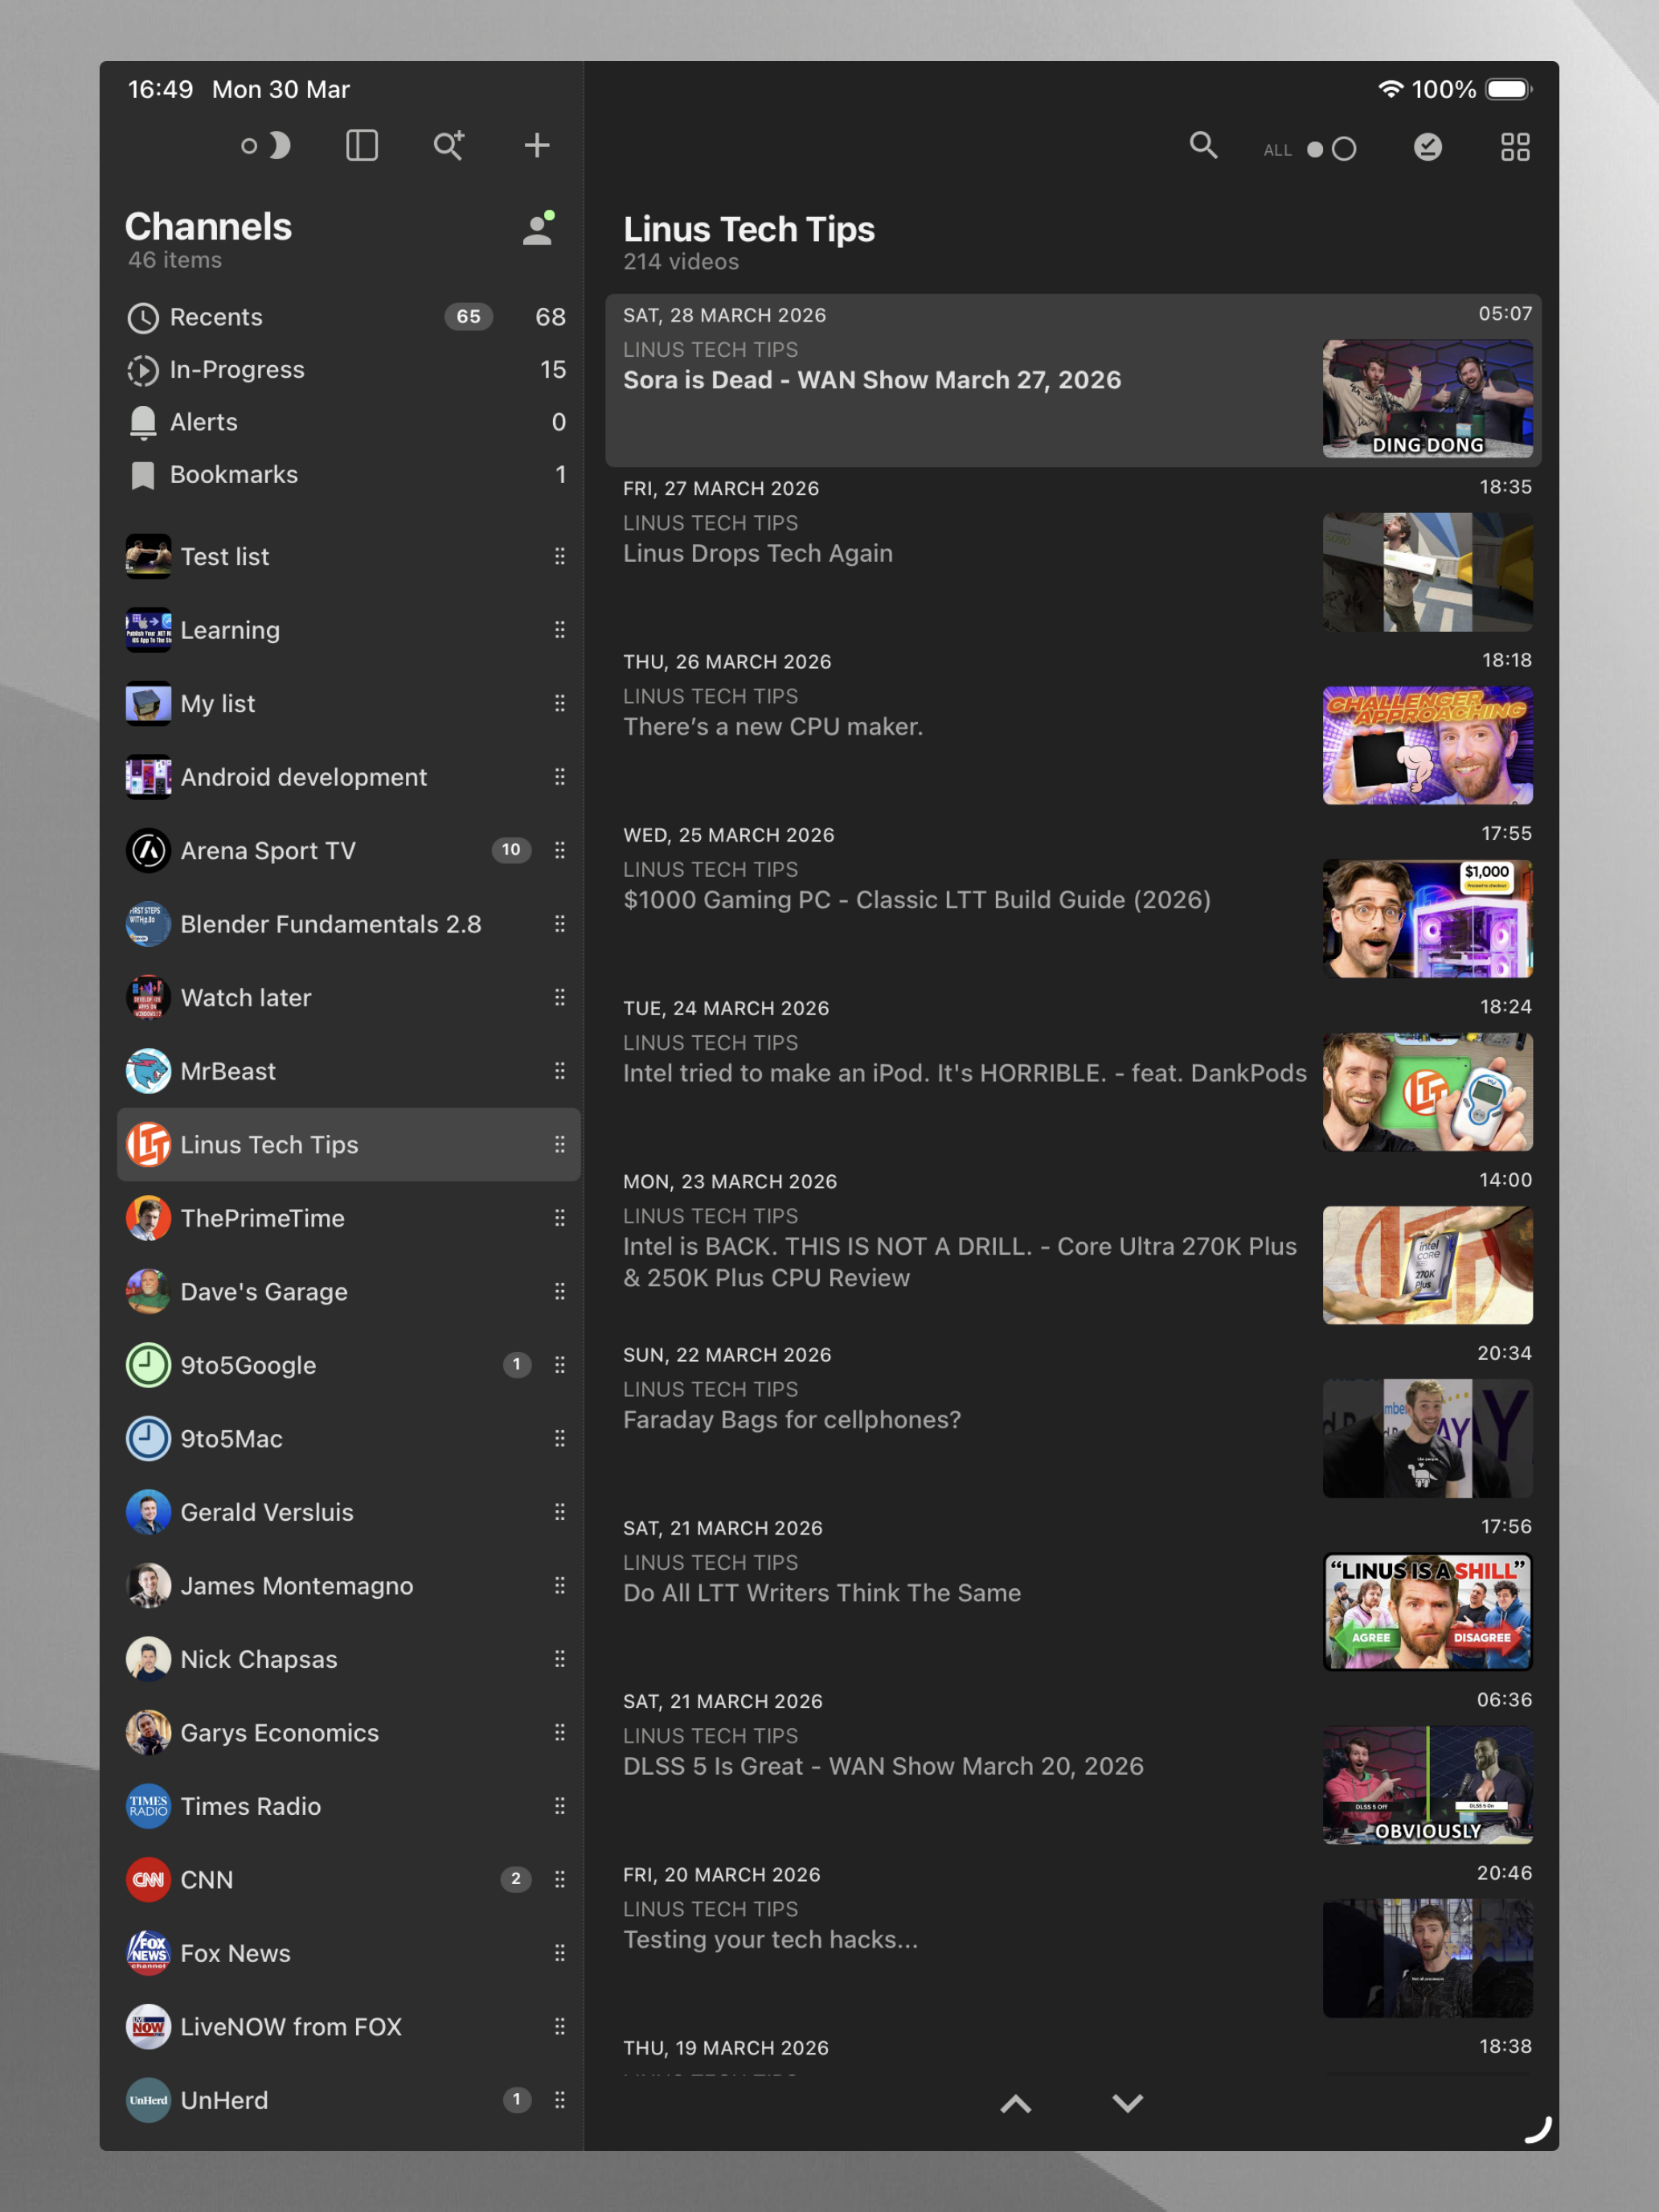Open LiveNOW from FOX channel

point(349,2027)
